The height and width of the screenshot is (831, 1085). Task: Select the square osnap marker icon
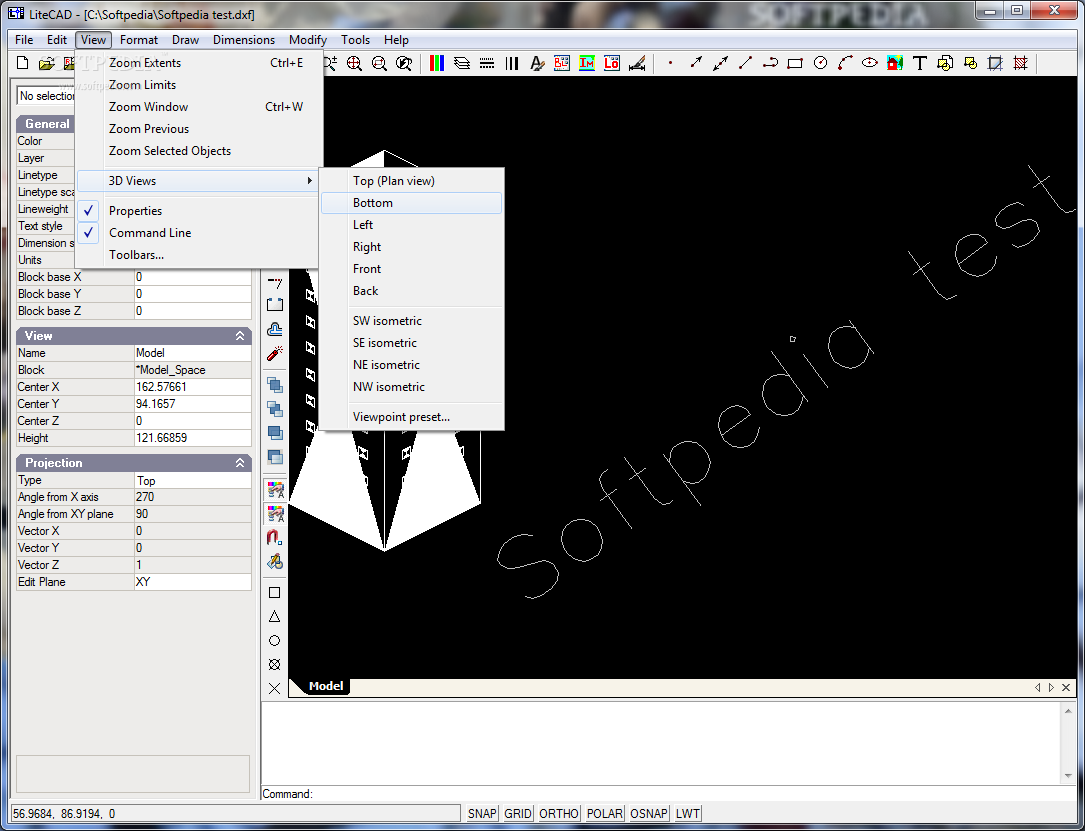275,592
